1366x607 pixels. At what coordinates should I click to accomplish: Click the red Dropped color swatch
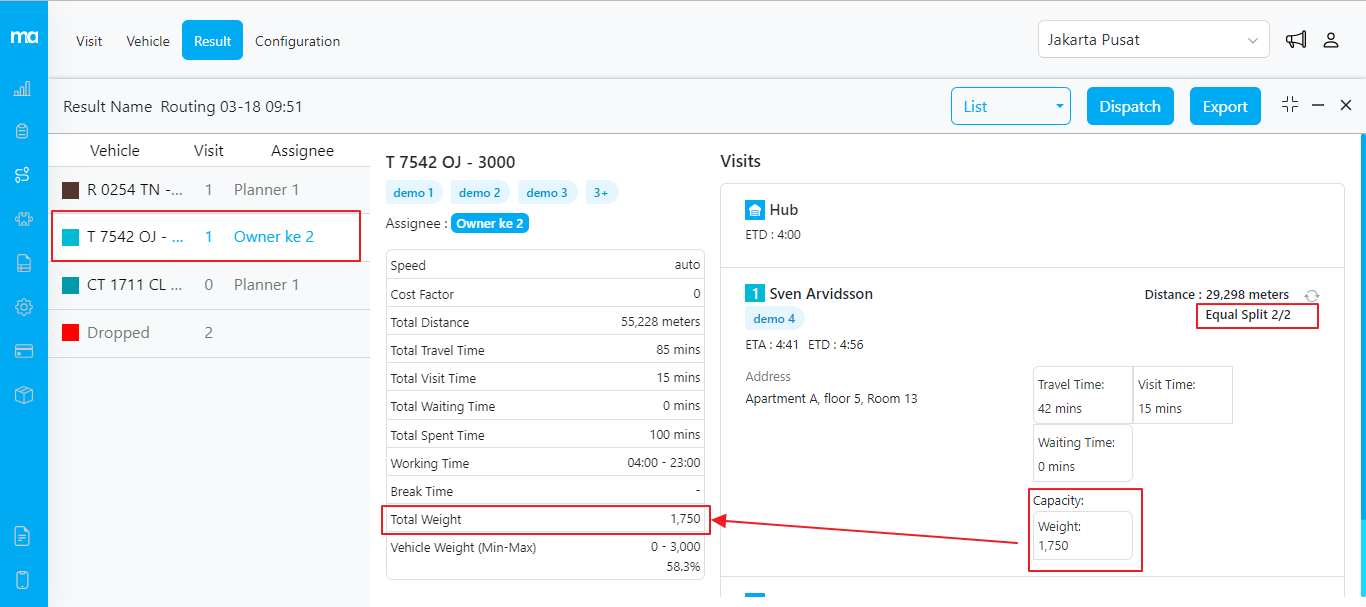coord(70,333)
